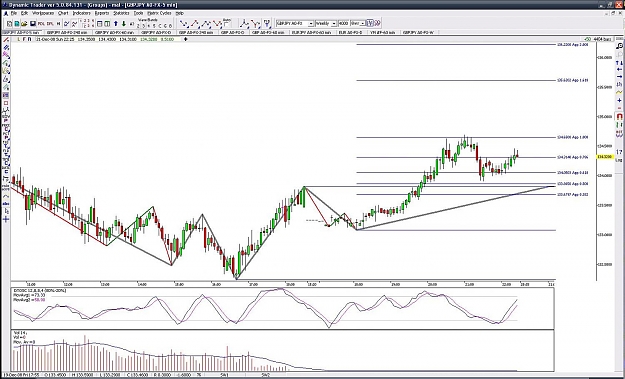Open the Tools menu
Viewport: 625px width, 379px height.
pyautogui.click(x=138, y=13)
